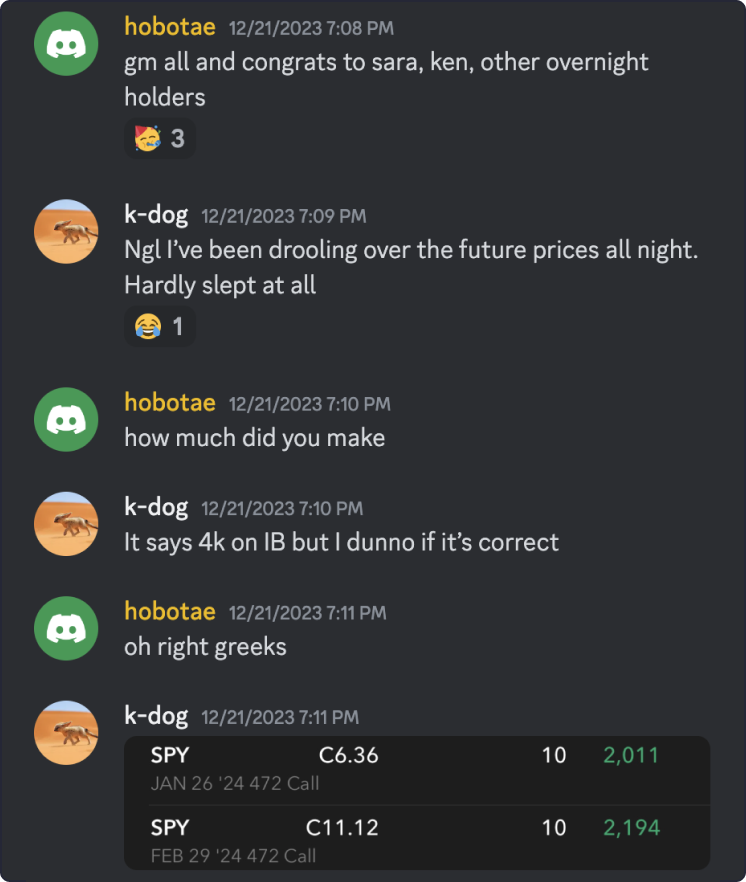Click hobotae's avatar next to 'how much did you make'
This screenshot has height=882, width=746.
[x=66, y=420]
